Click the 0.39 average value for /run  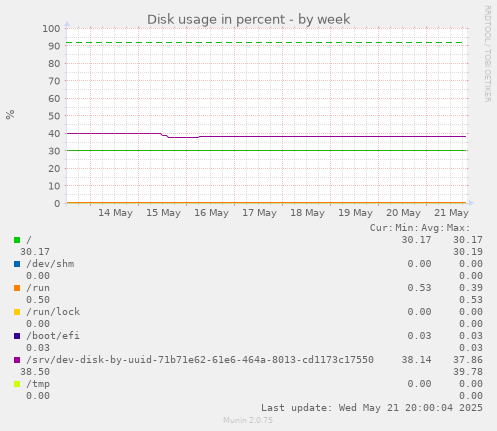[471, 288]
